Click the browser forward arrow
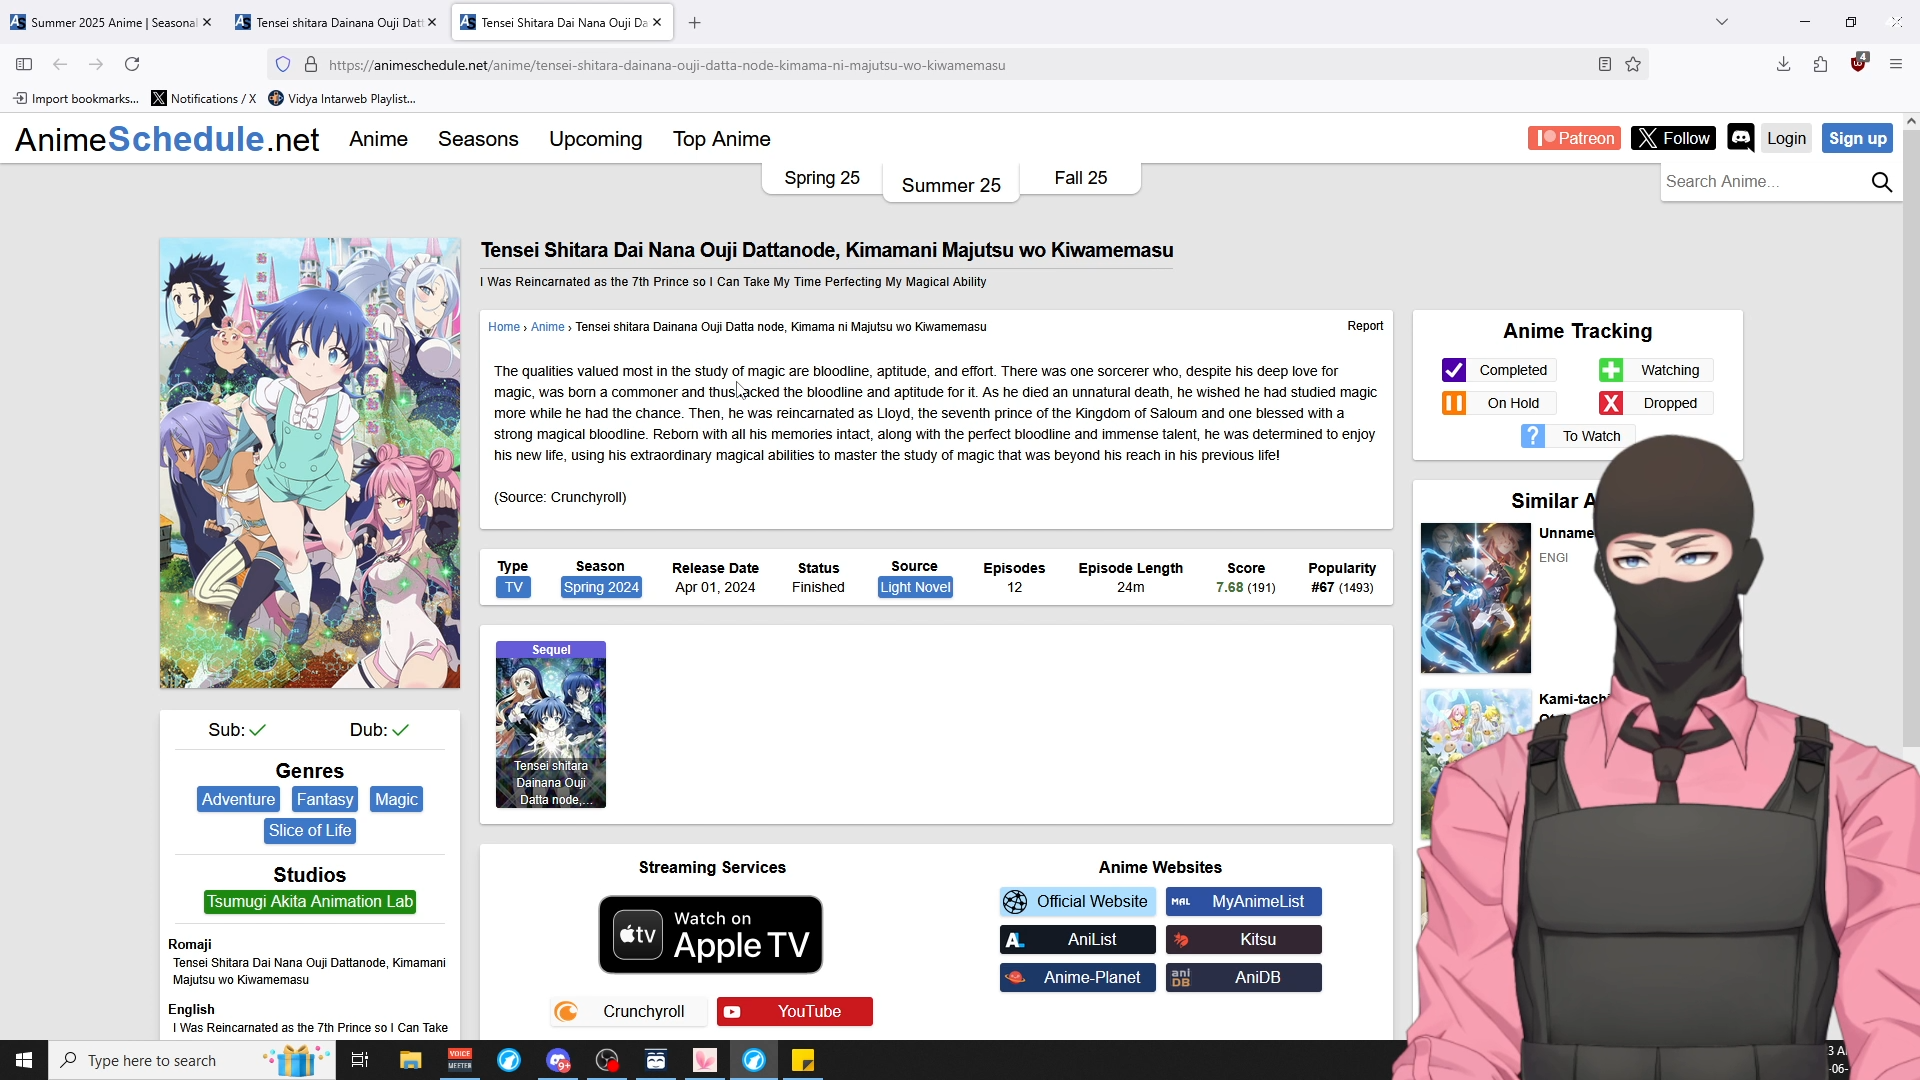The image size is (1920, 1080). coord(96,64)
